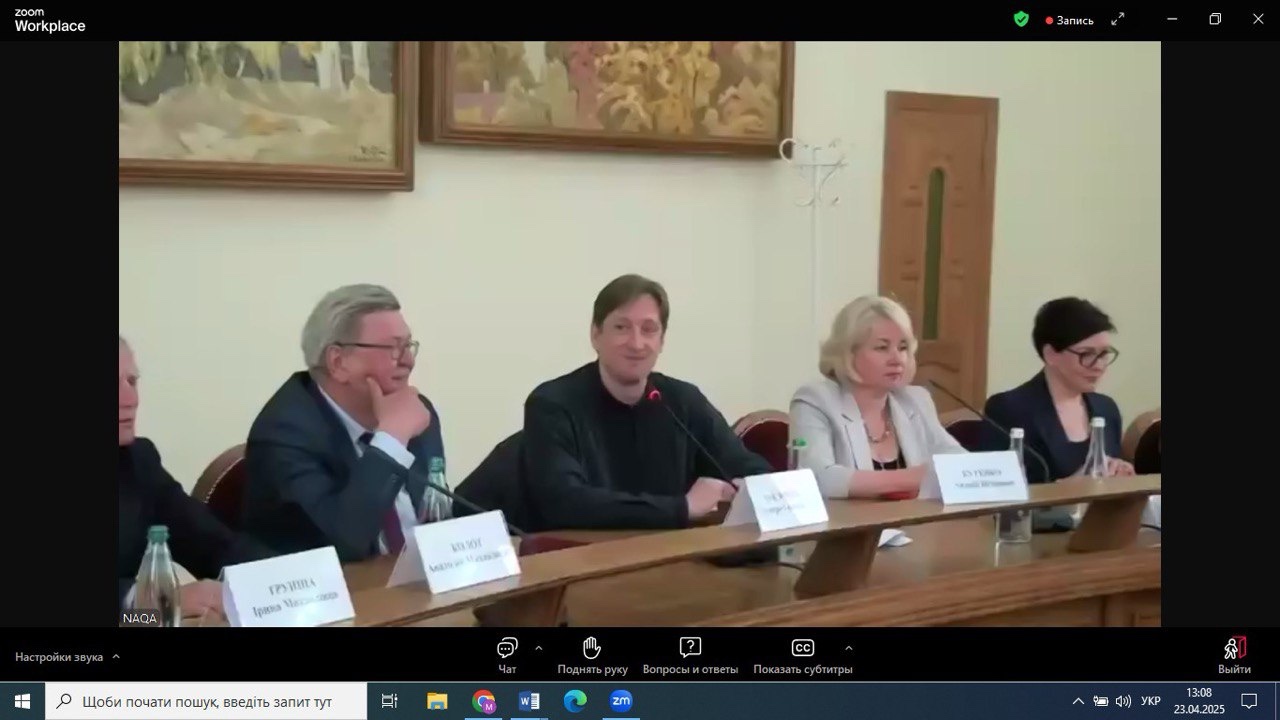
Task: Click the green encryption shield icon
Action: tap(1021, 19)
